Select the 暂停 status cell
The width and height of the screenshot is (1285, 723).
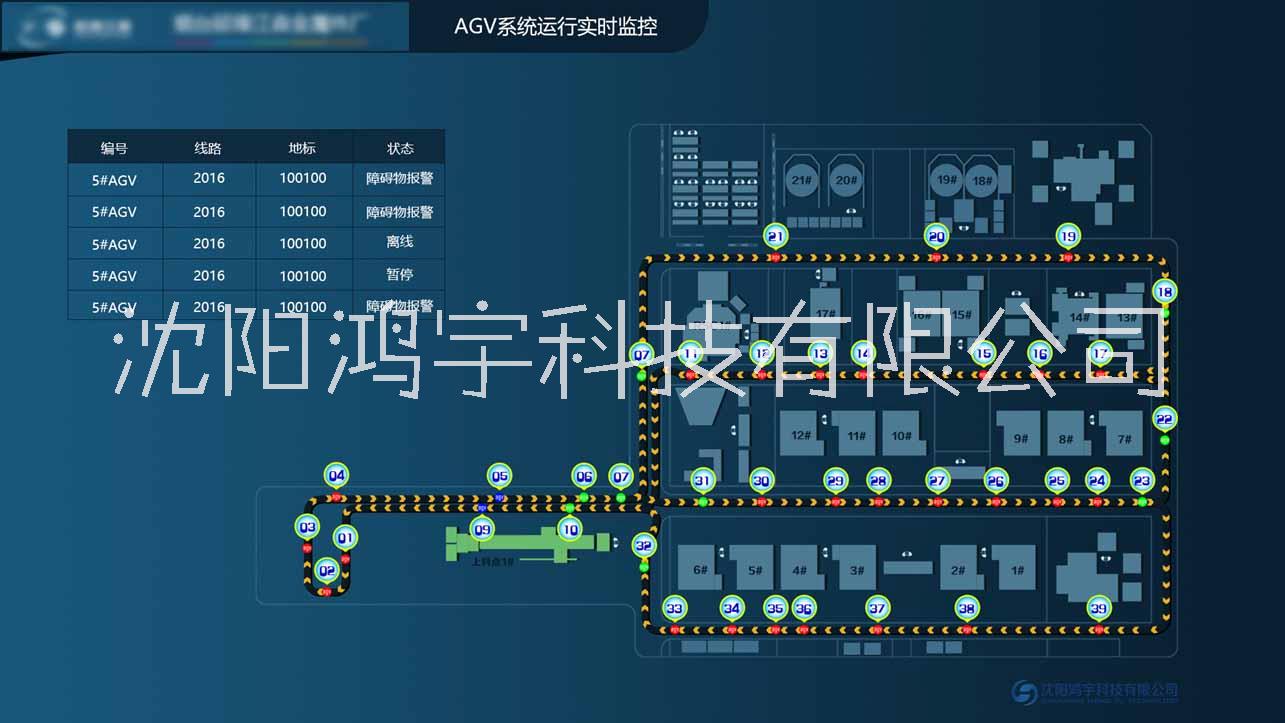click(x=400, y=274)
